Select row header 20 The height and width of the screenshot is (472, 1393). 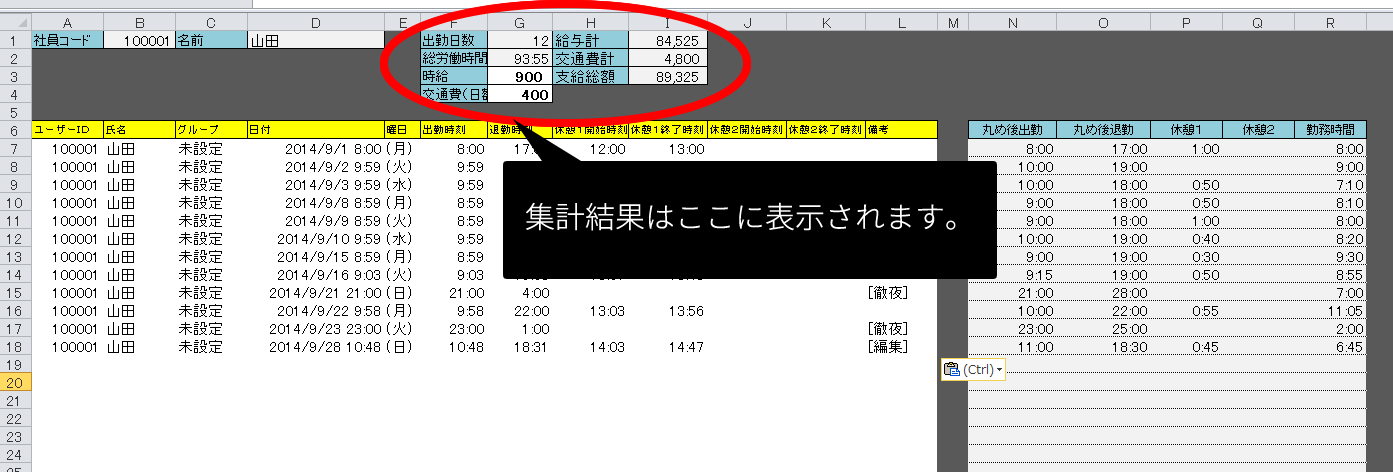[x=16, y=382]
